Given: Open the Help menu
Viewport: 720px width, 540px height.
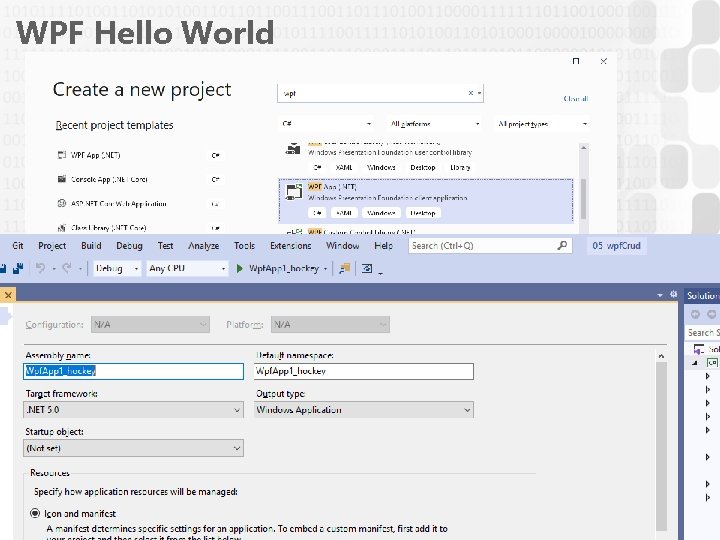Looking at the screenshot, I should [383, 246].
